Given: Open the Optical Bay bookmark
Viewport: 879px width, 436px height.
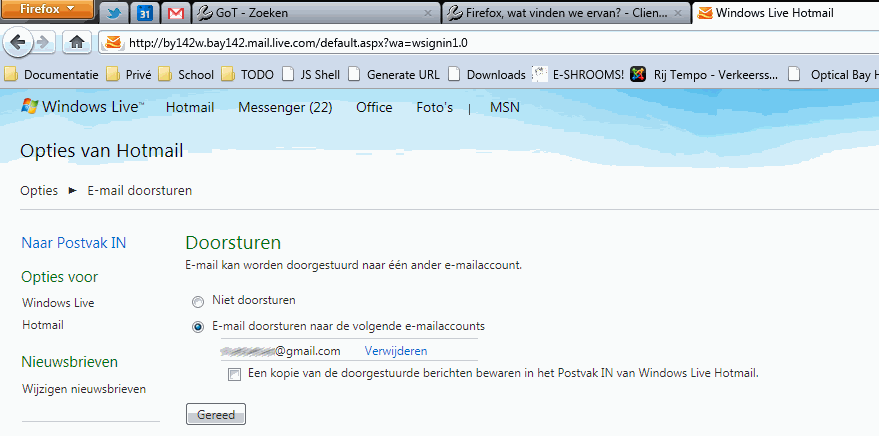Looking at the screenshot, I should pos(833,75).
